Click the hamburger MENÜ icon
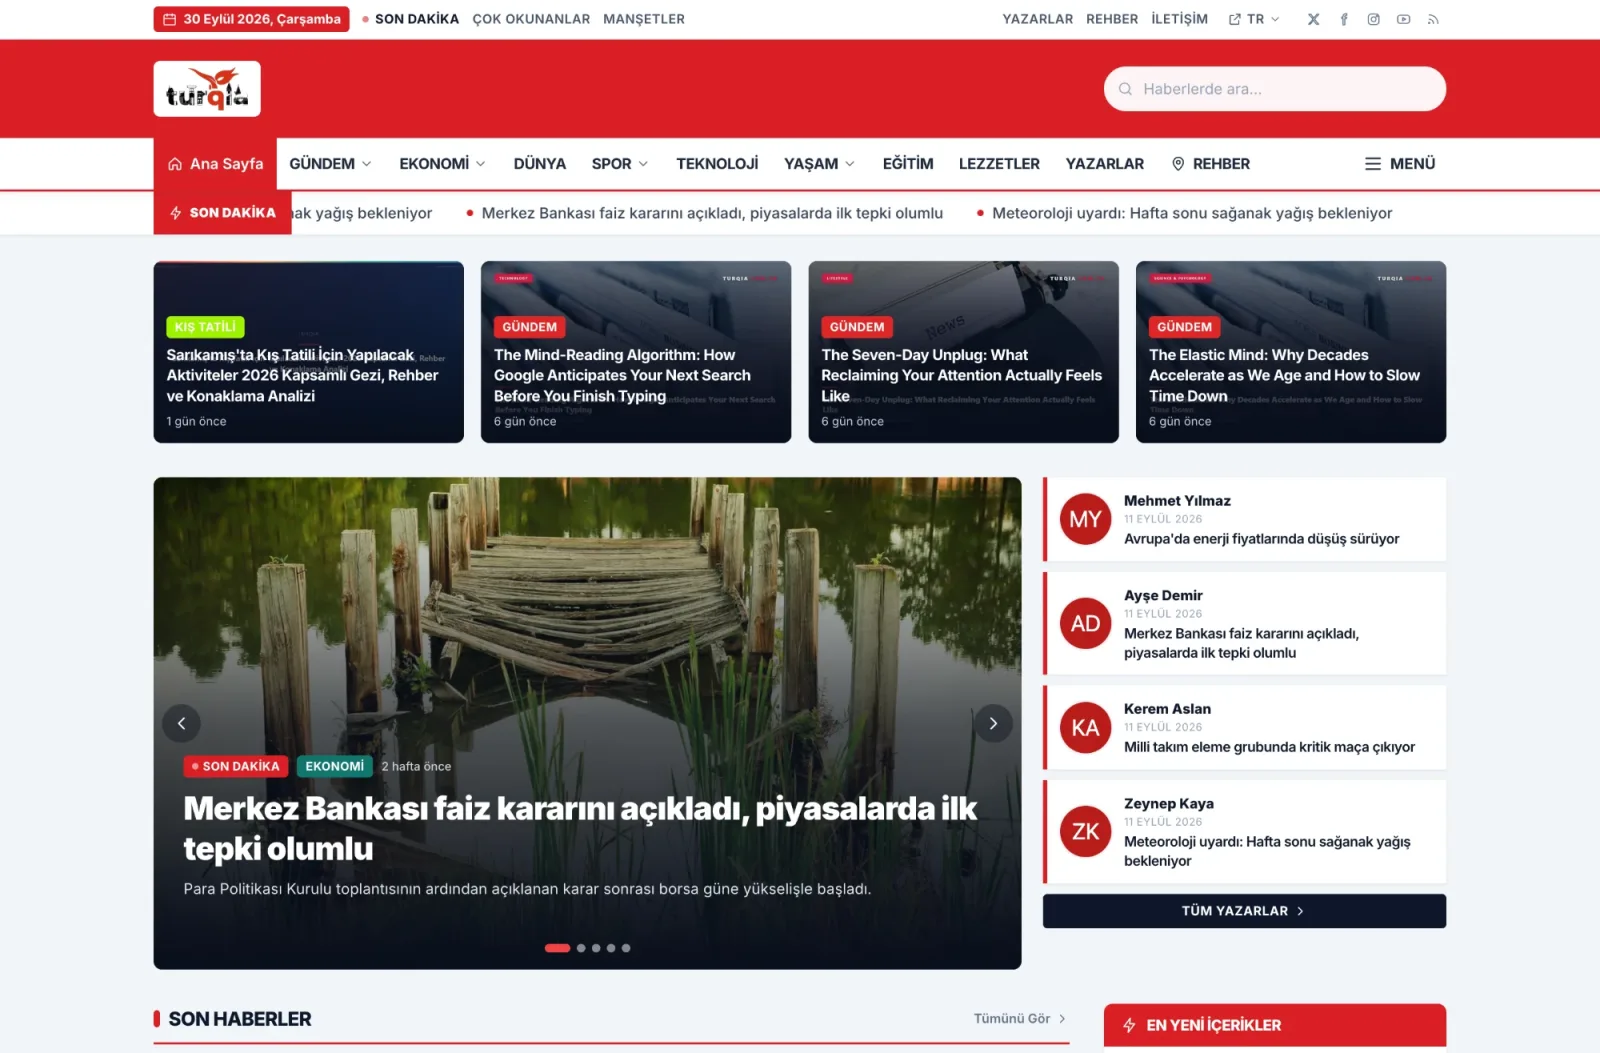1600x1053 pixels. 1373,164
